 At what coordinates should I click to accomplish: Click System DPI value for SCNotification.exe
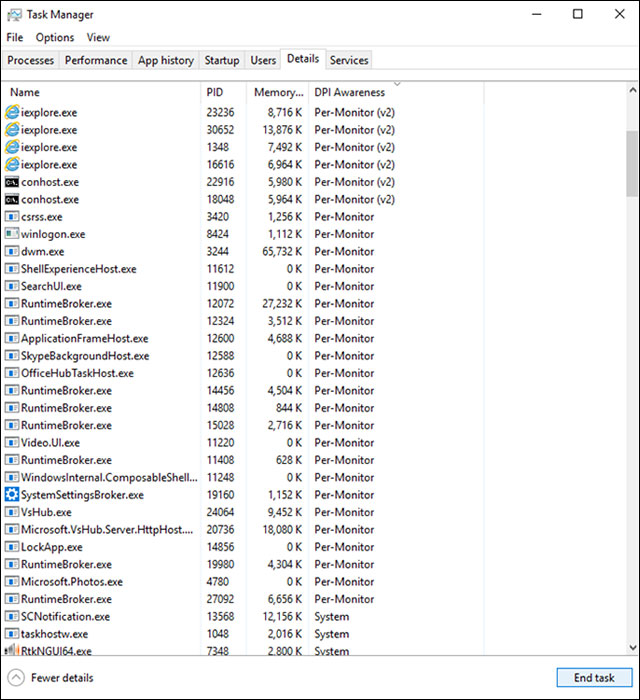(x=332, y=617)
